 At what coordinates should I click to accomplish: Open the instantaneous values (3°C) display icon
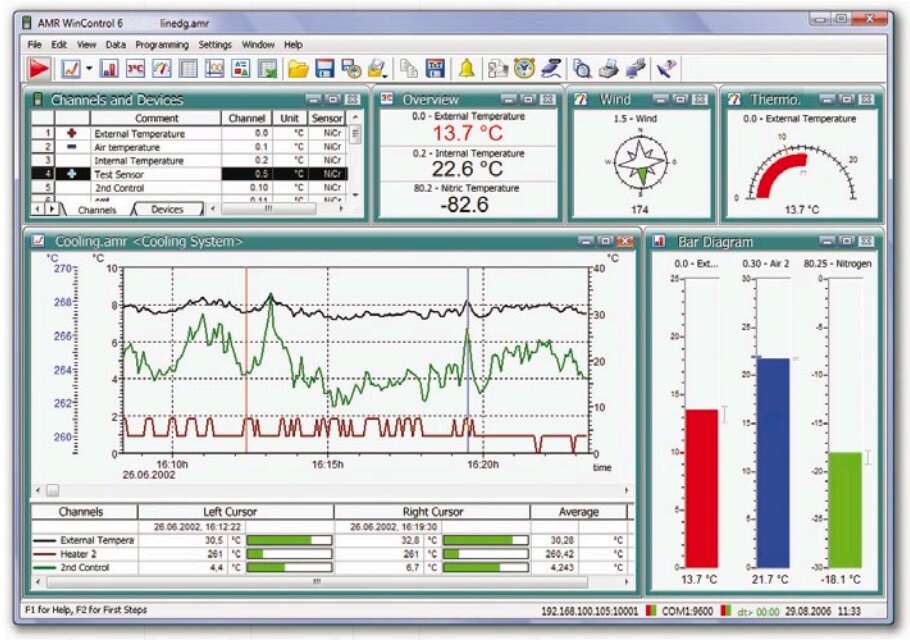[x=133, y=68]
